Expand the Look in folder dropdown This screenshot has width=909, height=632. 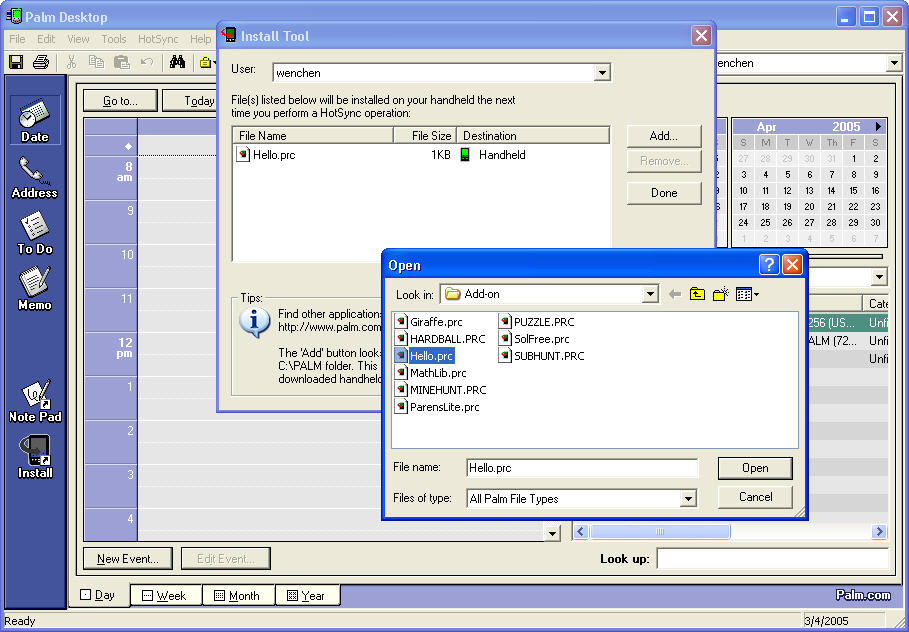[650, 294]
